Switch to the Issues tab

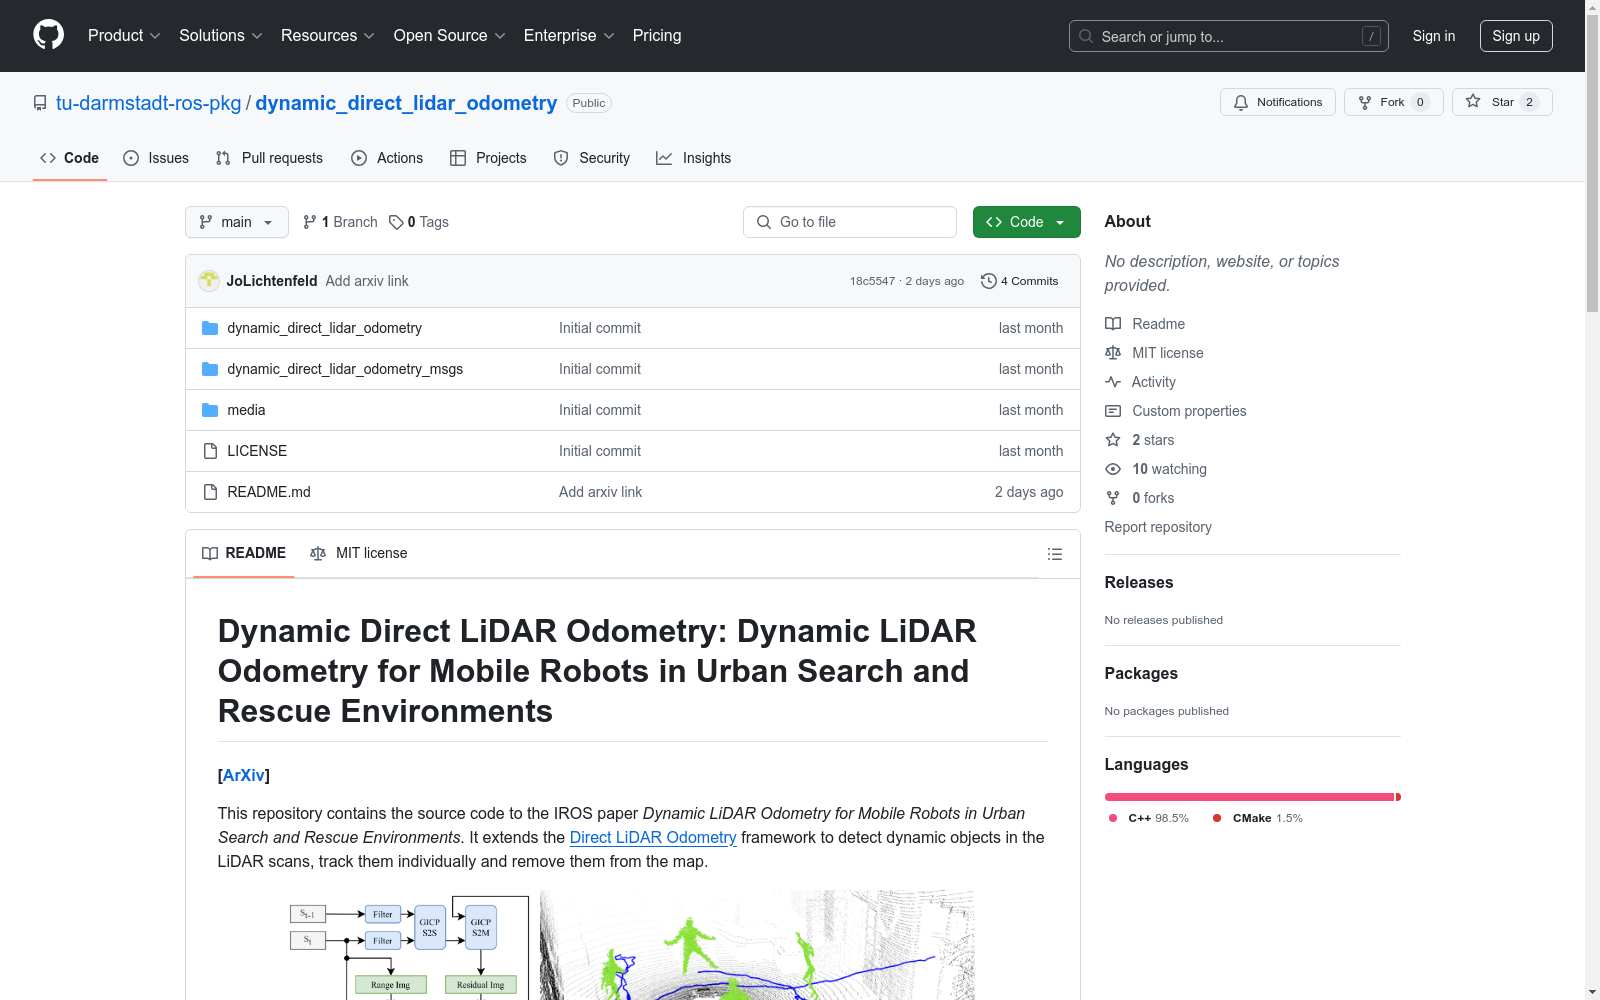pos(156,158)
